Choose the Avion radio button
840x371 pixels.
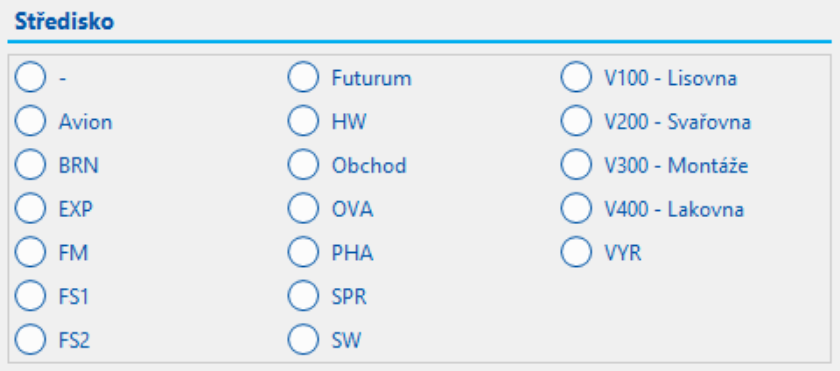pyautogui.click(x=30, y=121)
